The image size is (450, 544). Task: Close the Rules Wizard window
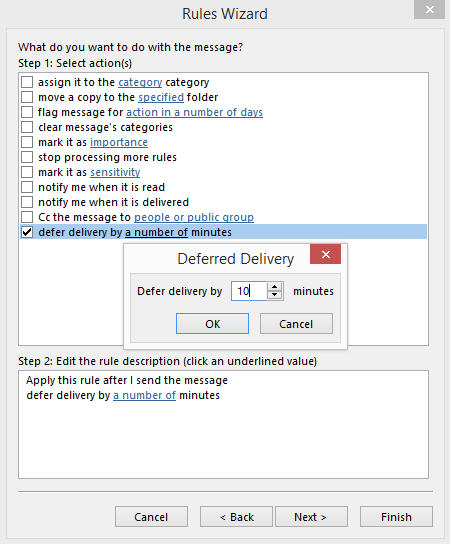tap(430, 10)
